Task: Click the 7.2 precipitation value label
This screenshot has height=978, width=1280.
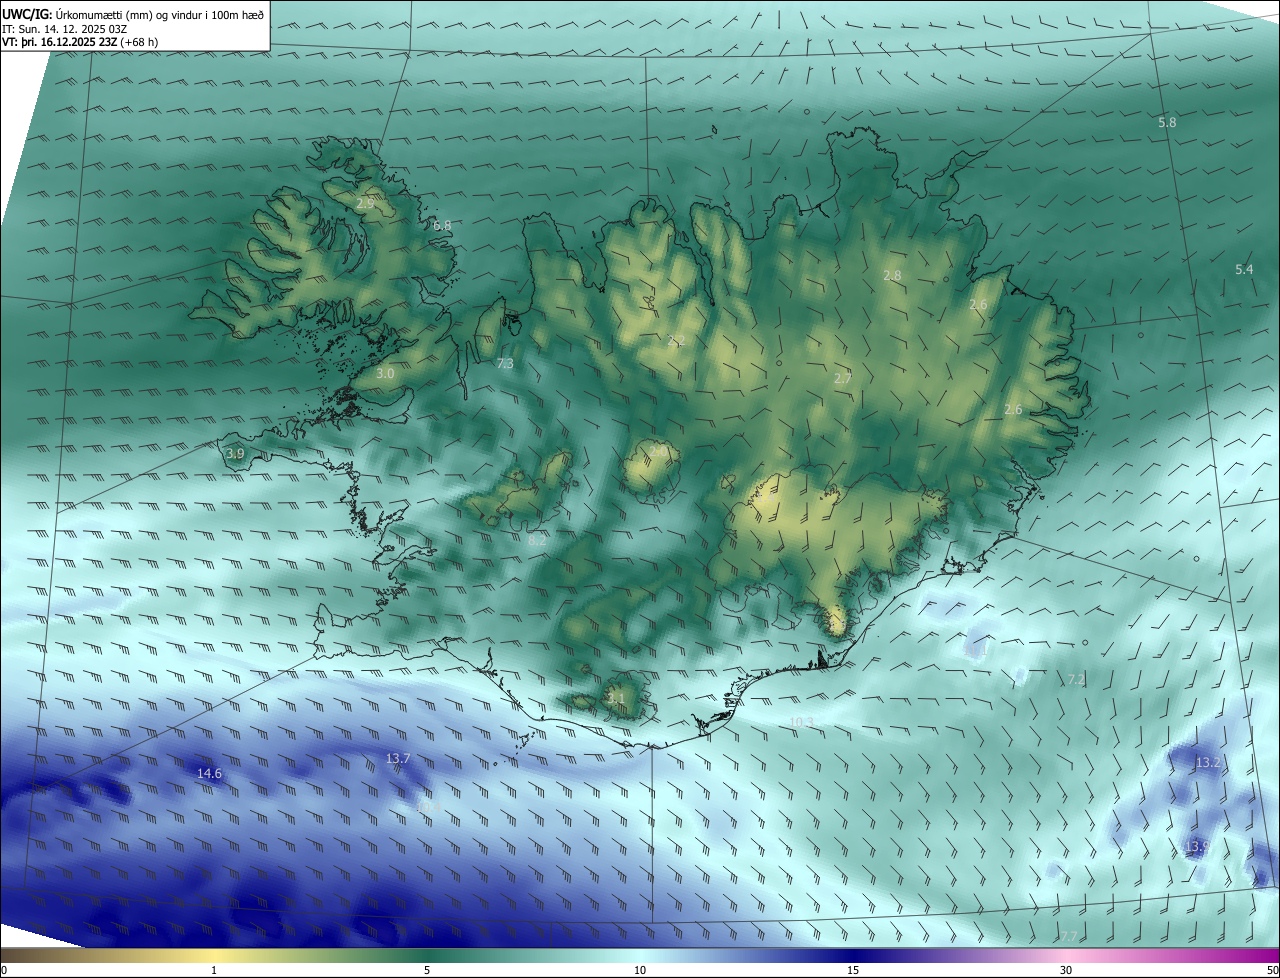Action: 1076,679
